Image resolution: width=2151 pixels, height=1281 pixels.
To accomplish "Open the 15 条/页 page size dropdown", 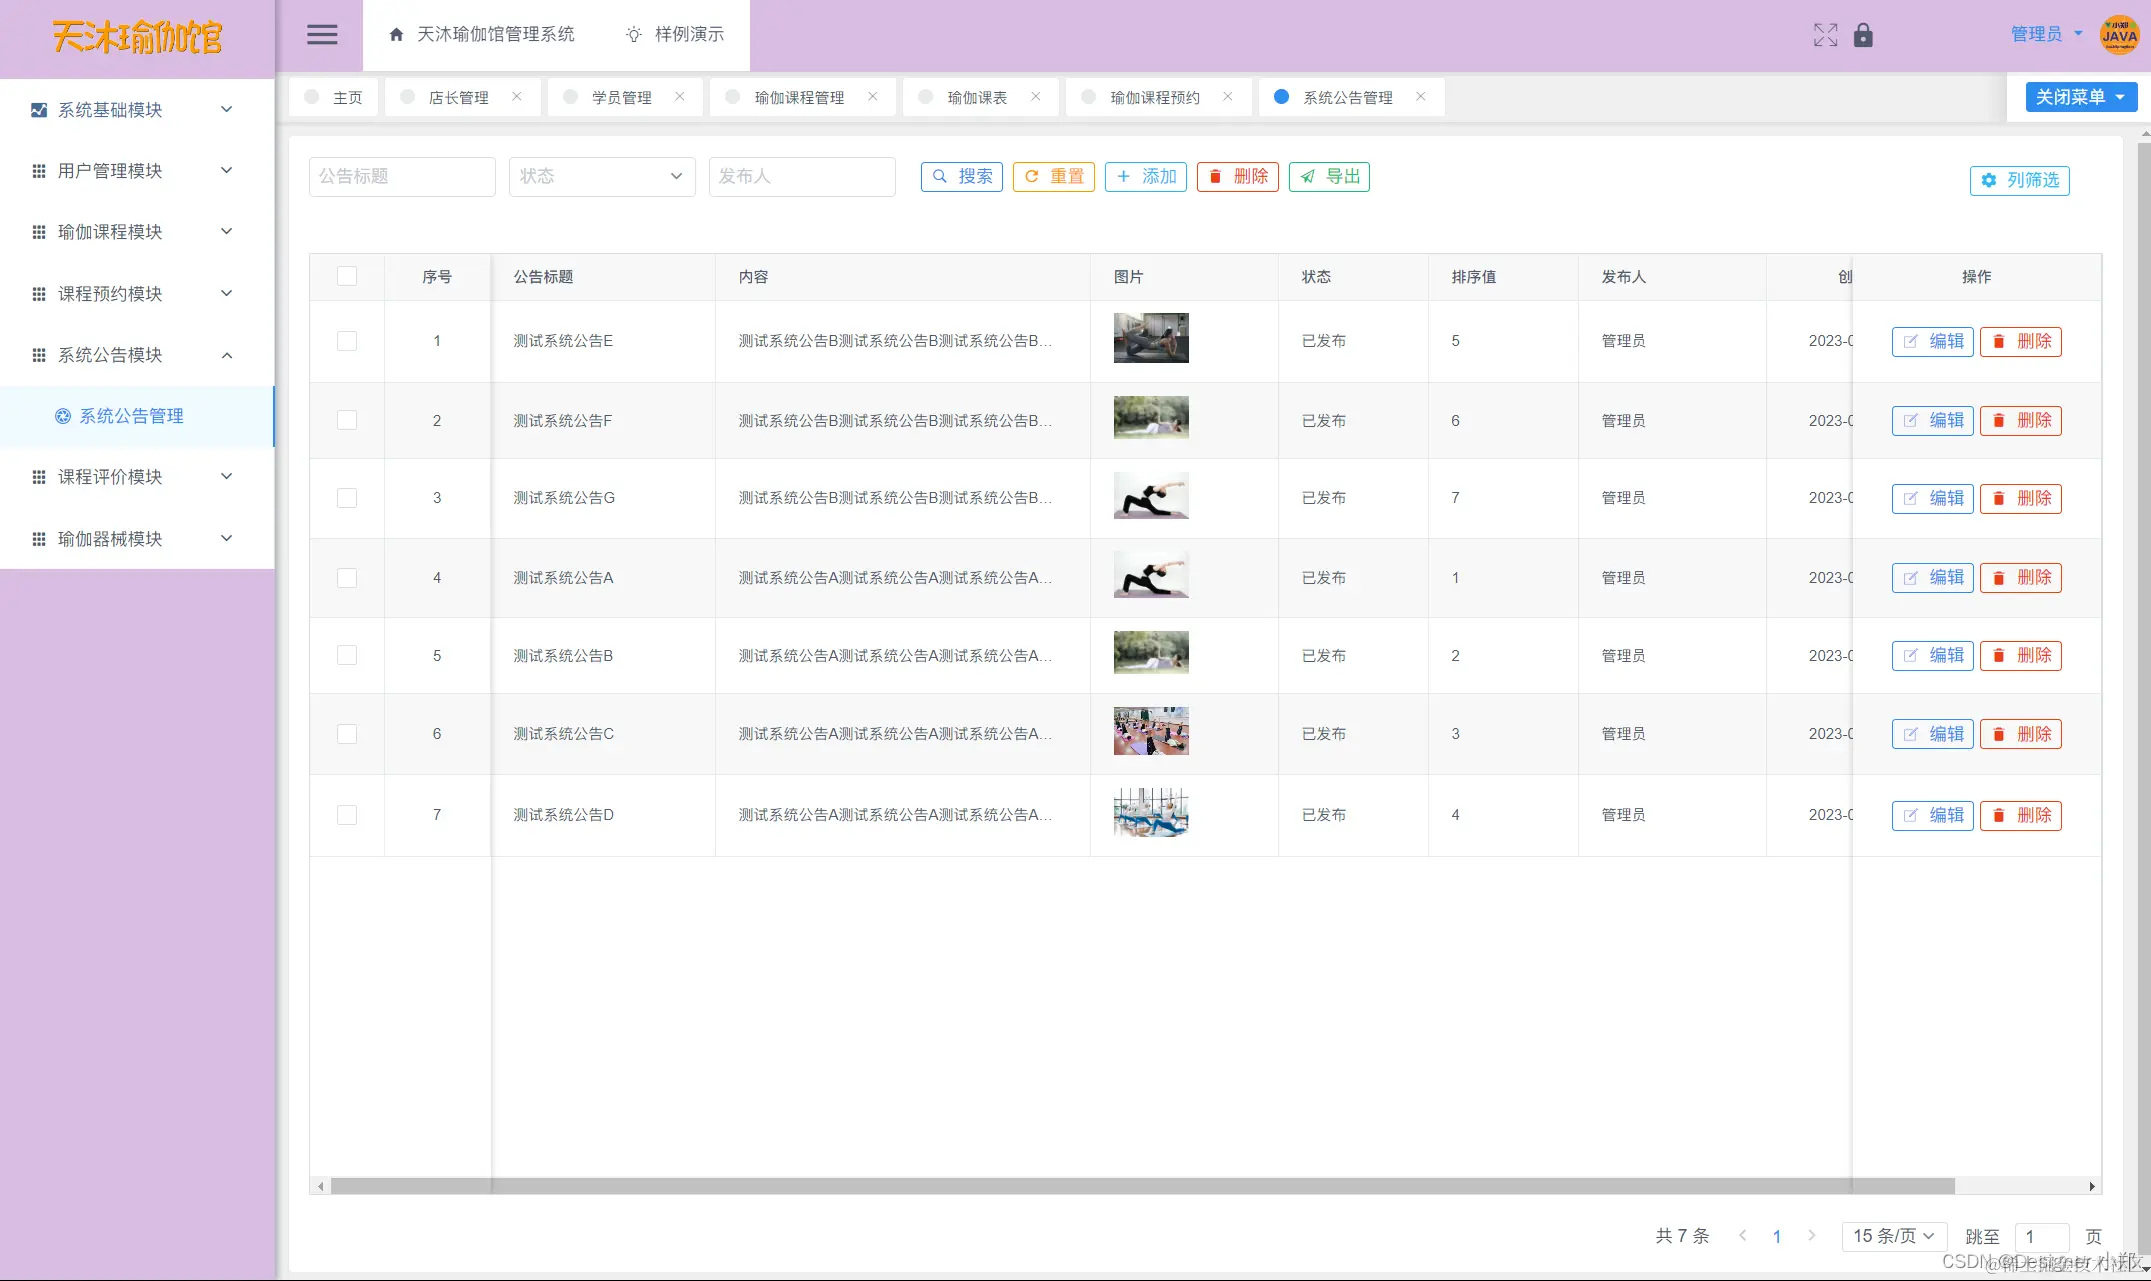I will coord(1893,1236).
